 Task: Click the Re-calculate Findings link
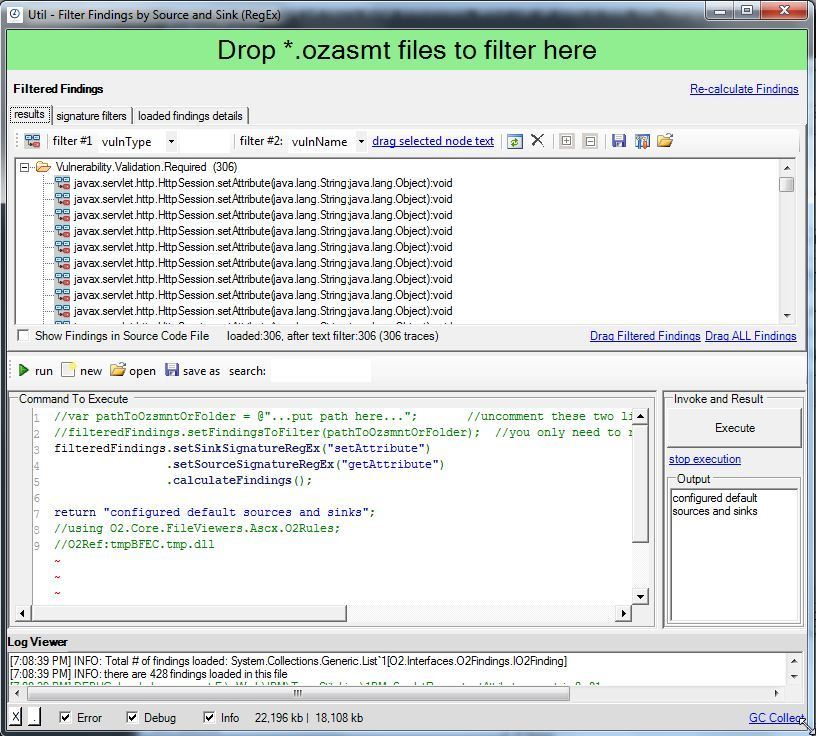tap(744, 89)
